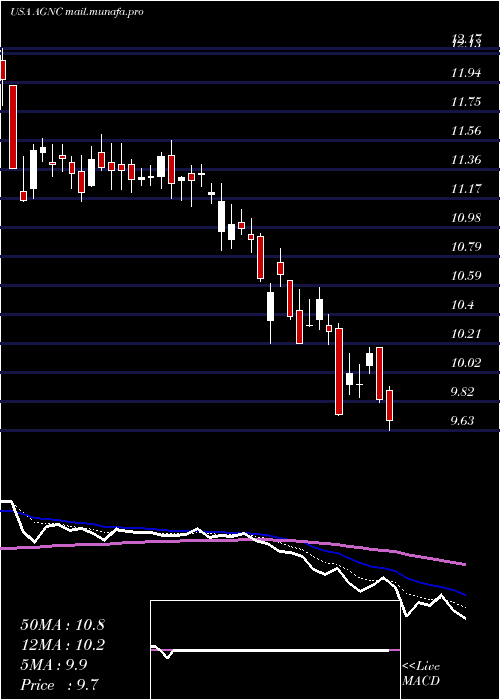The width and height of the screenshot is (500, 700).
Task: Click the 50MA : 10.8 readout
Action: click(x=62, y=625)
